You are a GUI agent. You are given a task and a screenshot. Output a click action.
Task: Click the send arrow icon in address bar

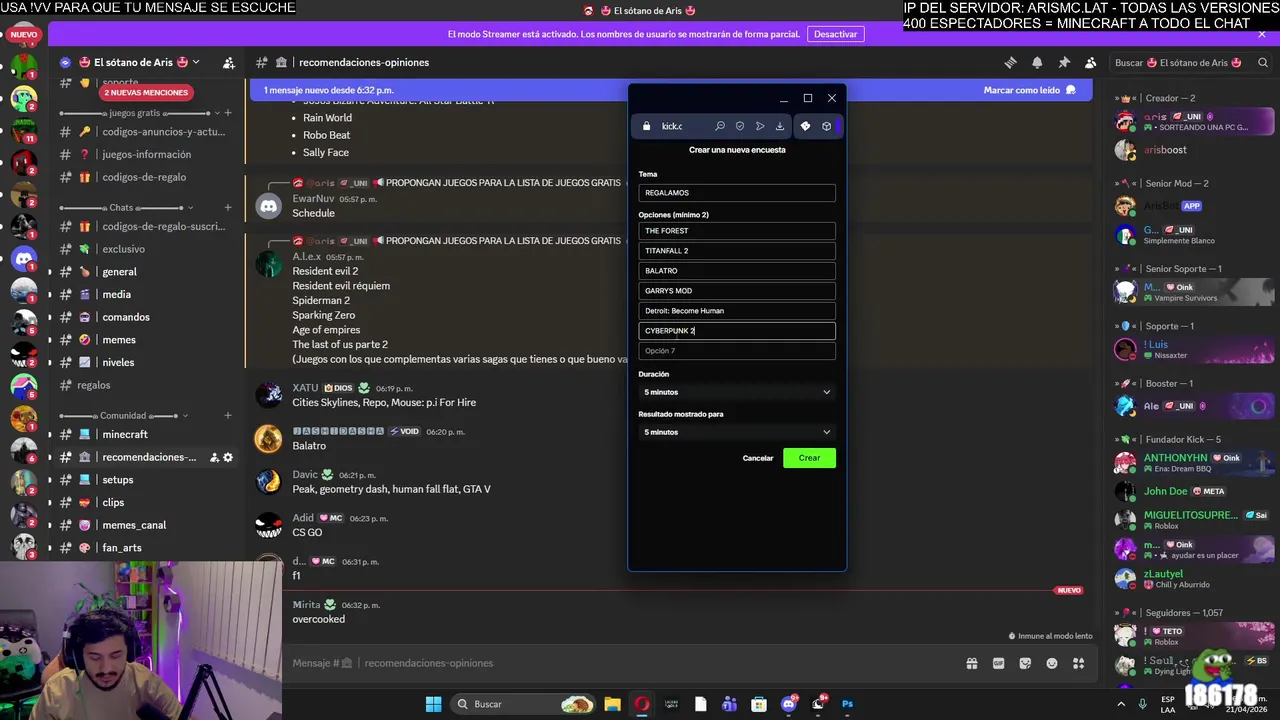pos(760,126)
